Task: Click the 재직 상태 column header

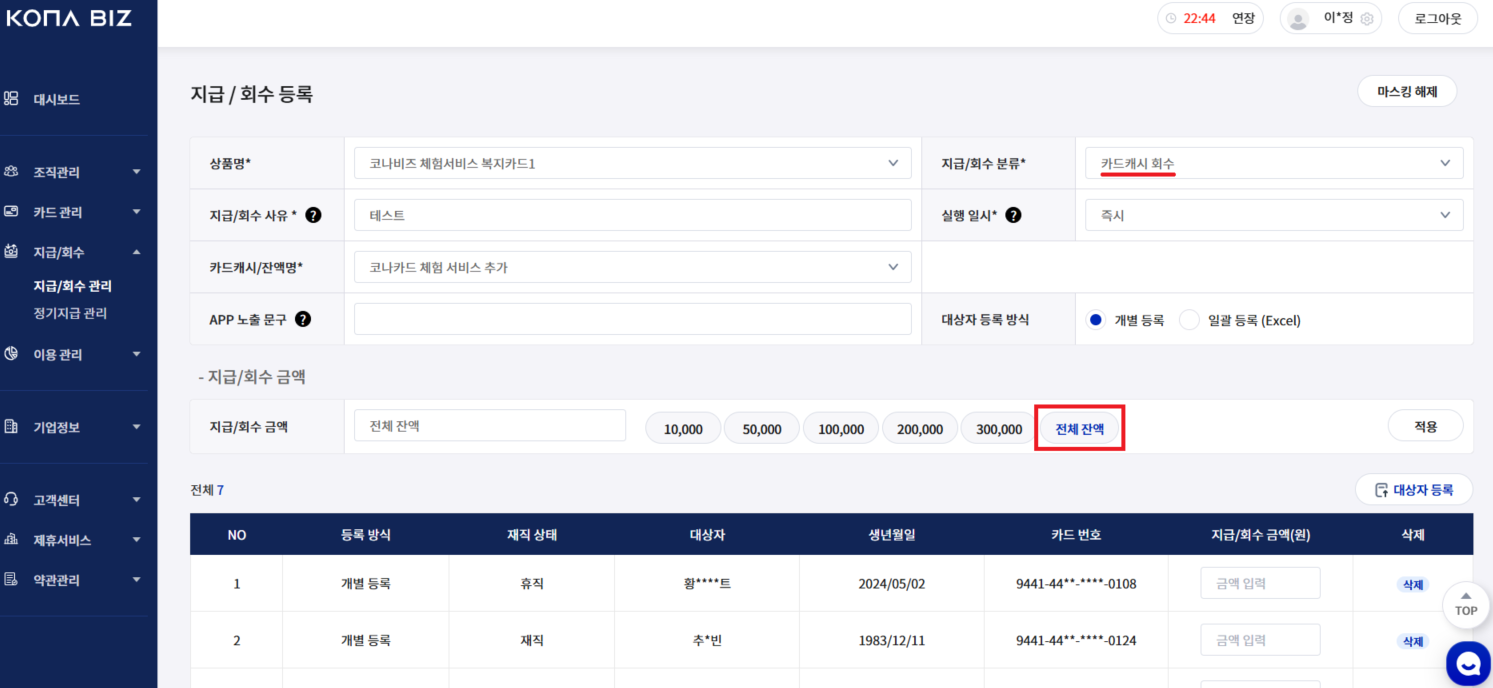Action: coord(532,535)
